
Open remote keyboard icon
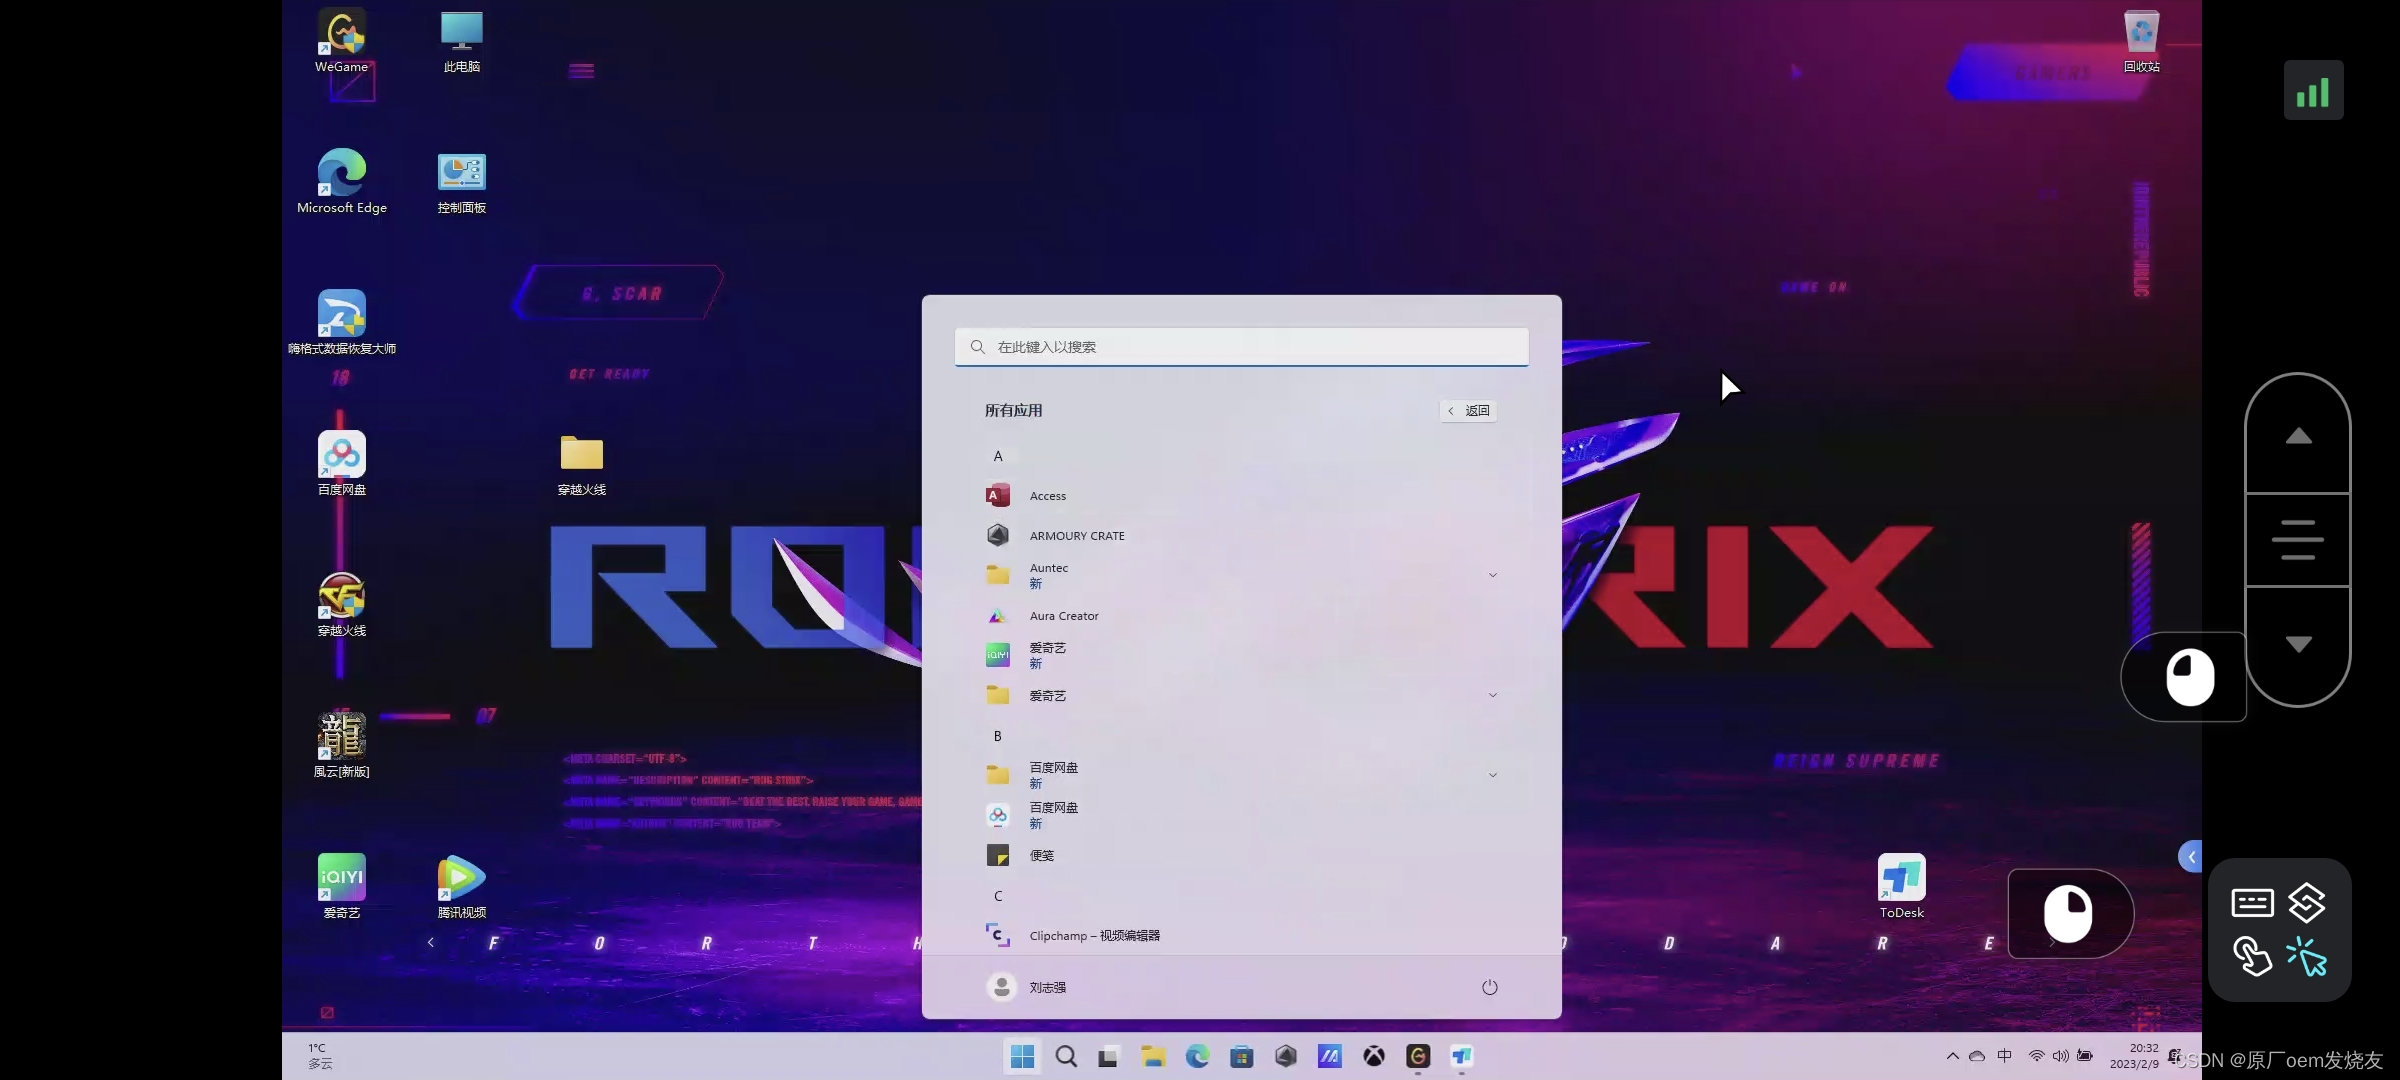pyautogui.click(x=2252, y=903)
